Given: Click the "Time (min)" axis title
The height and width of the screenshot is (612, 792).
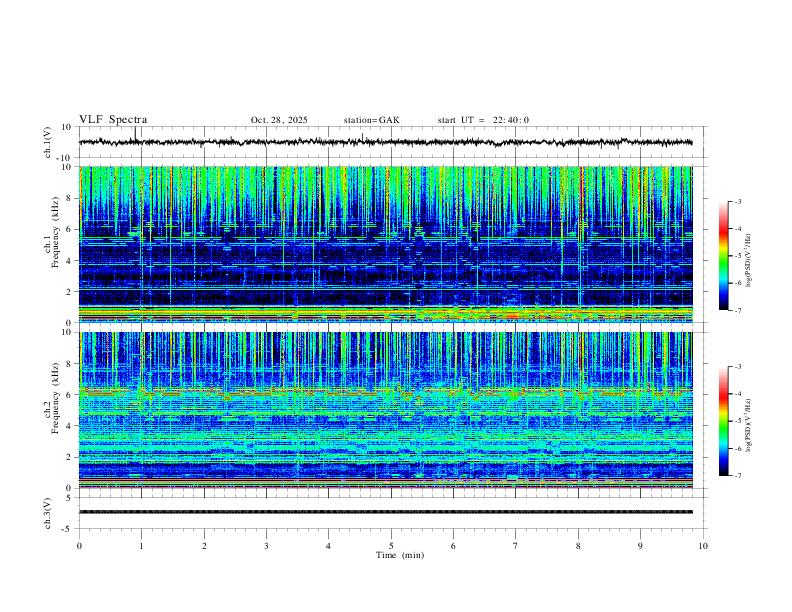Looking at the screenshot, I should pos(400,555).
